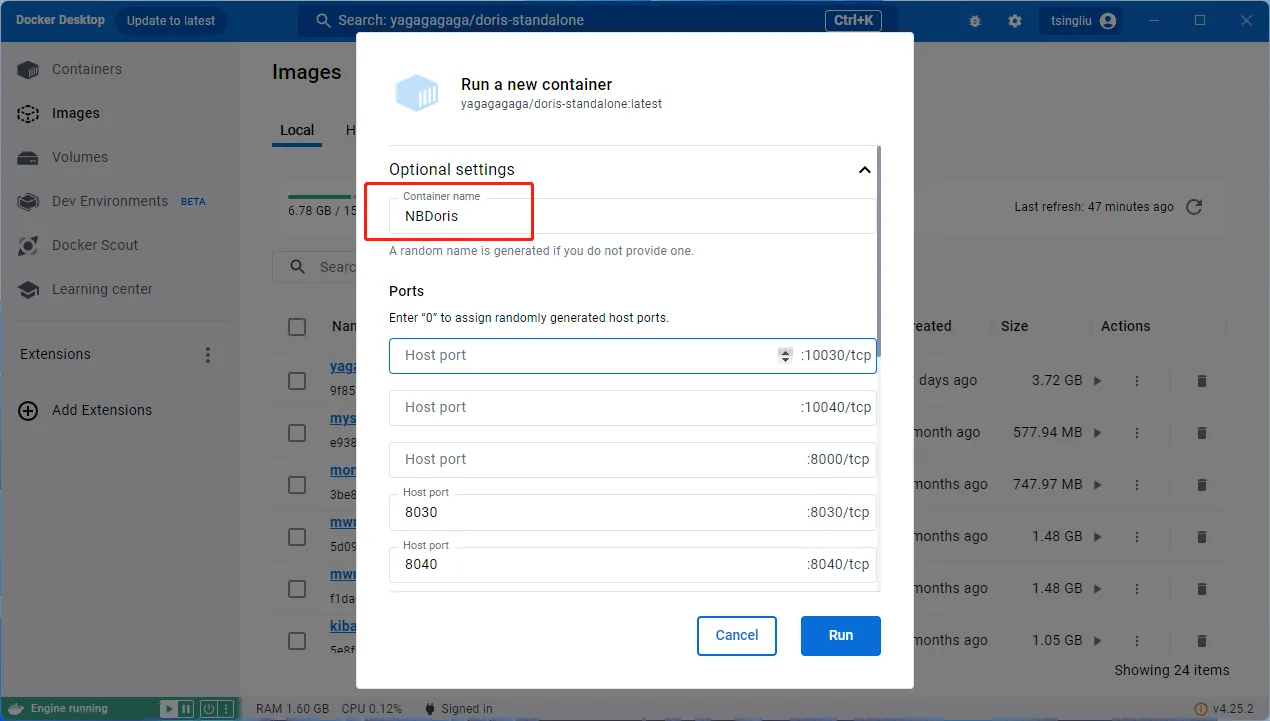Check the image row with ID 3be8
This screenshot has height=721, width=1270.
pos(297,485)
